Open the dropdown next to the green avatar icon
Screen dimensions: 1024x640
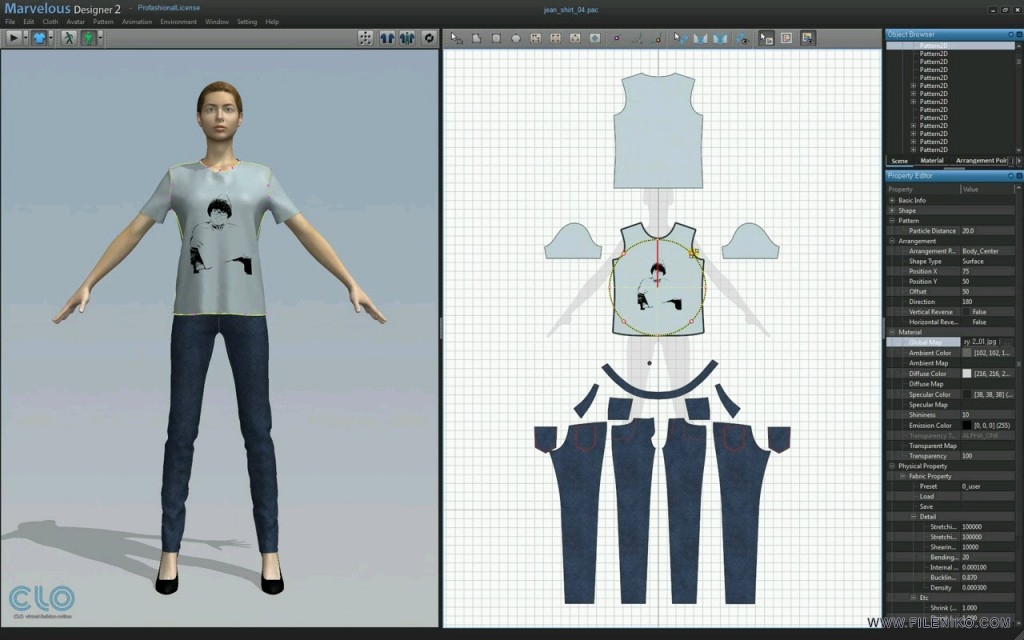pos(101,38)
